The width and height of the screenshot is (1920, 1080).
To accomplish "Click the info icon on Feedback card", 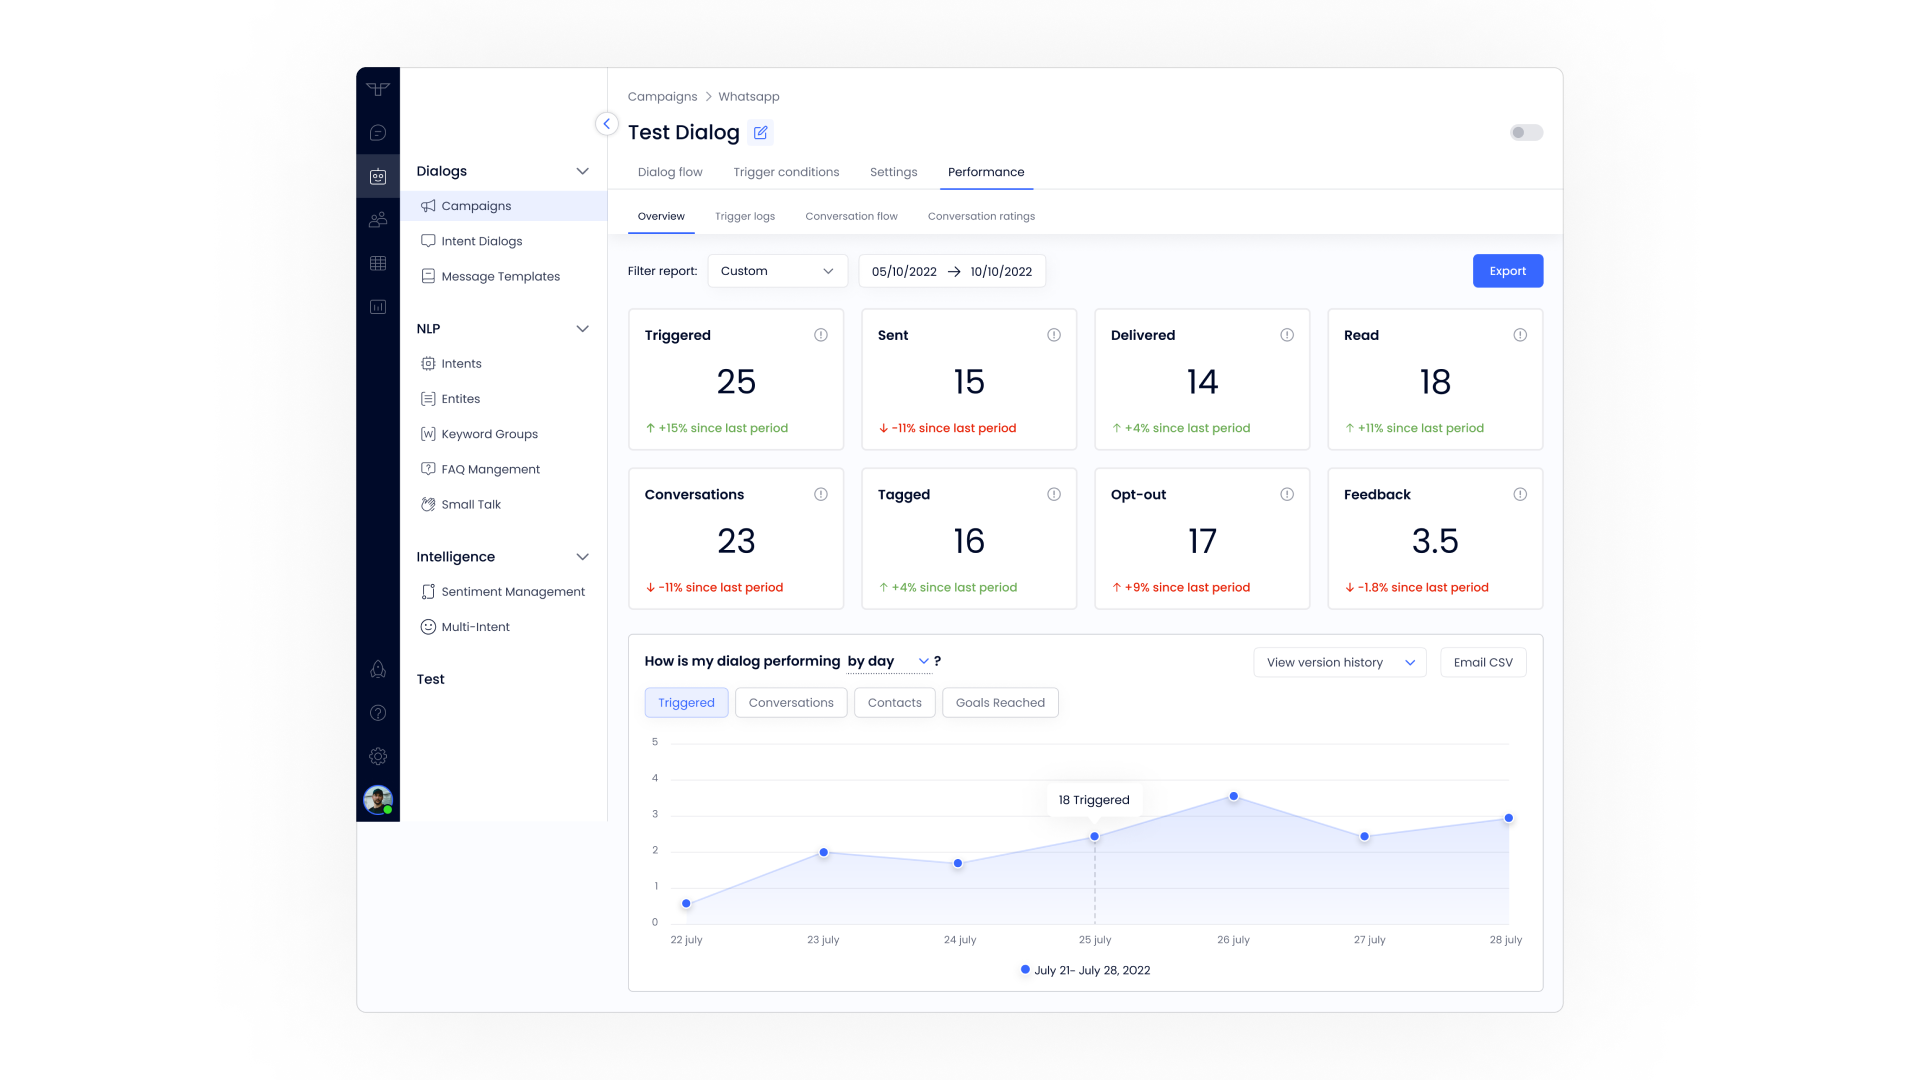I will [1519, 494].
